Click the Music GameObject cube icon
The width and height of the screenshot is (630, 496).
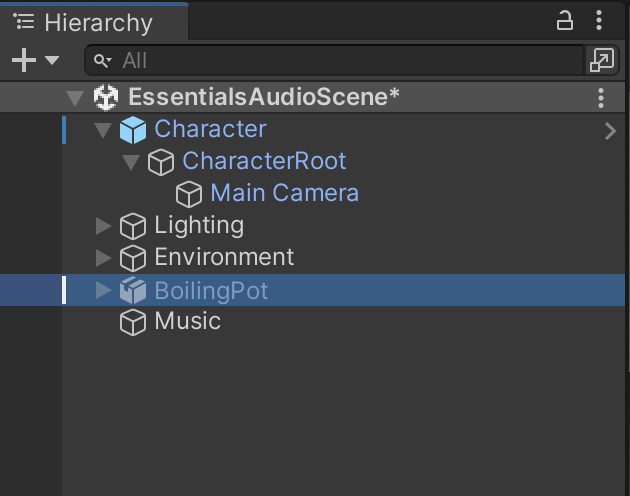(133, 323)
